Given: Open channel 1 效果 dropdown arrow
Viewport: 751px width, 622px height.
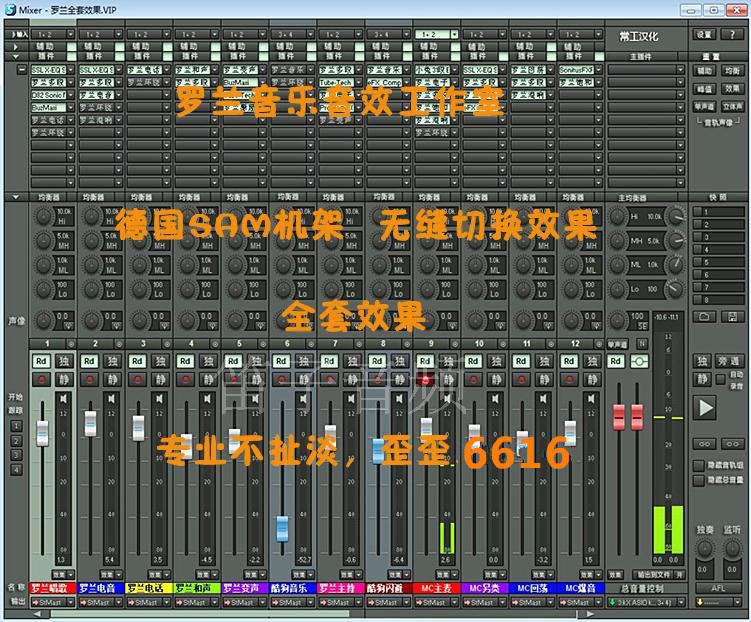Looking at the screenshot, I should coord(70,575).
